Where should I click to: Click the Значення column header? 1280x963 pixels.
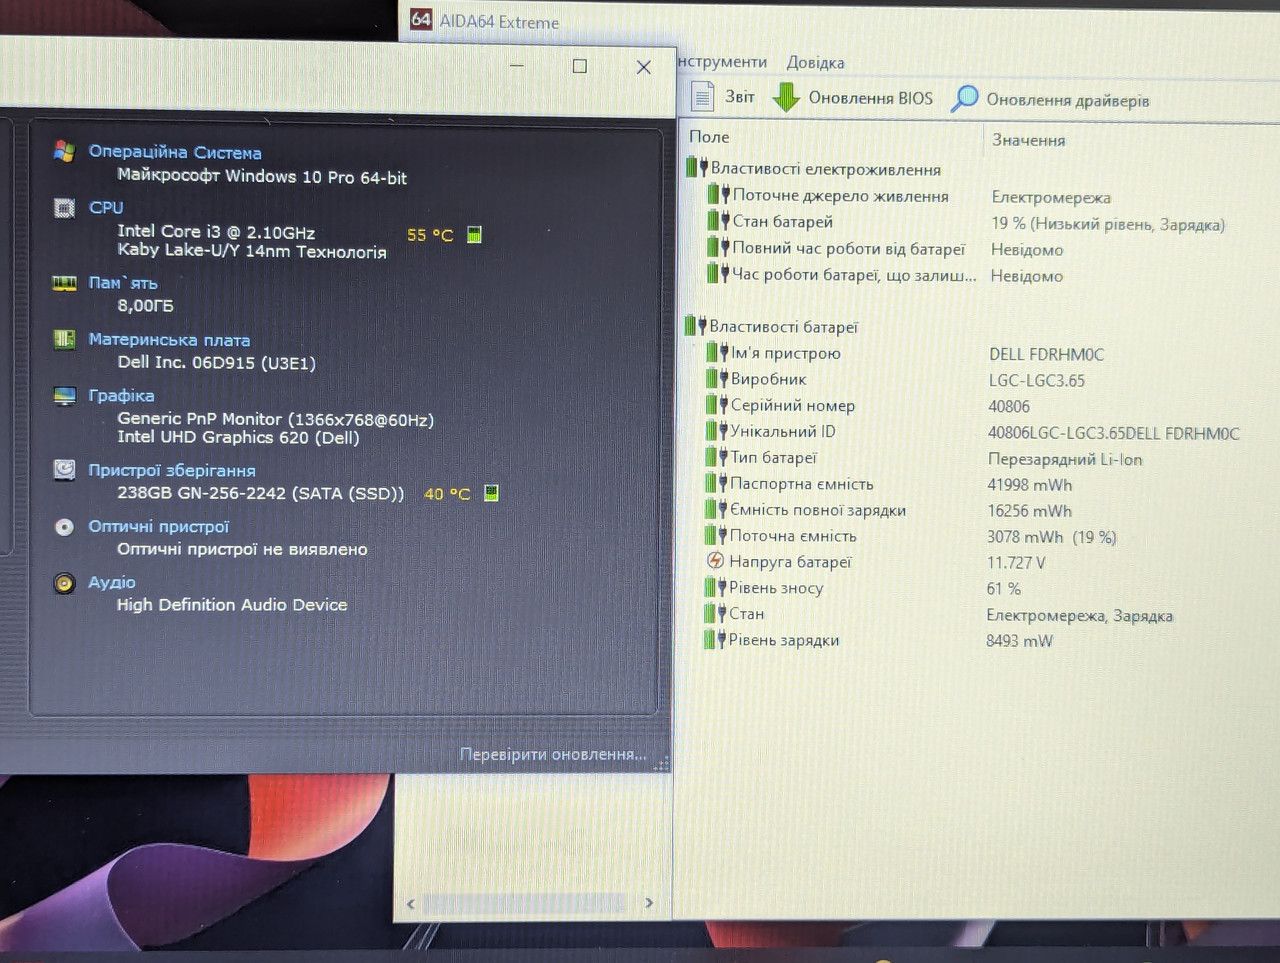(x=1028, y=140)
